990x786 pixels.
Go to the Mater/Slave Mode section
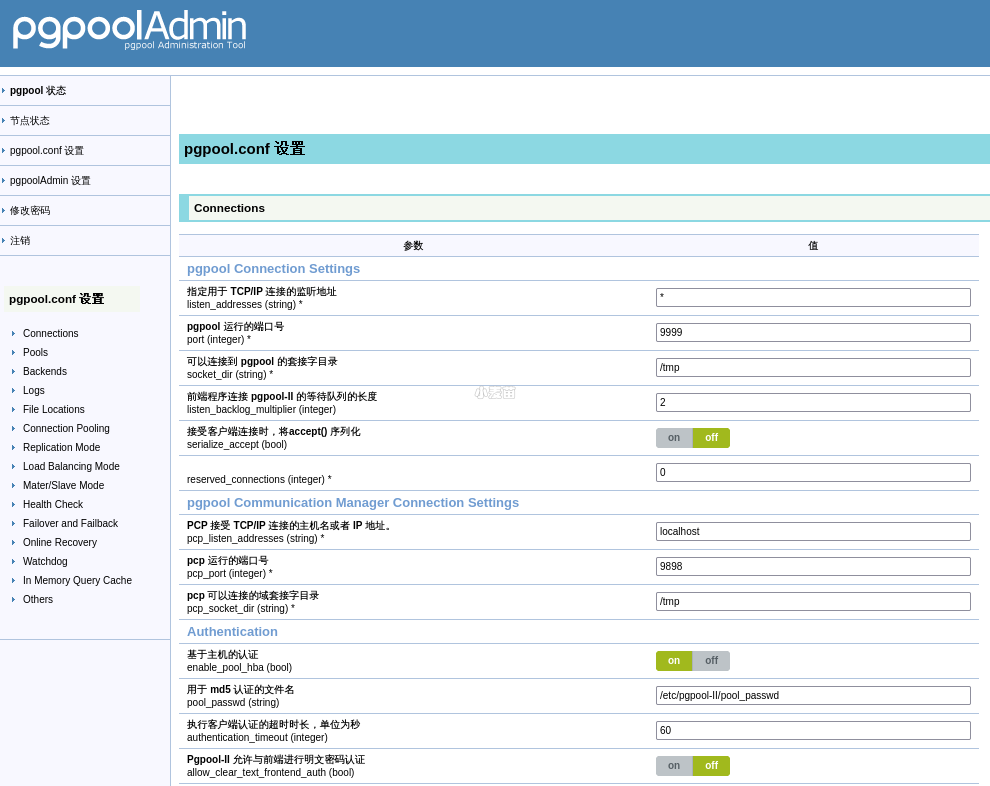coord(64,485)
